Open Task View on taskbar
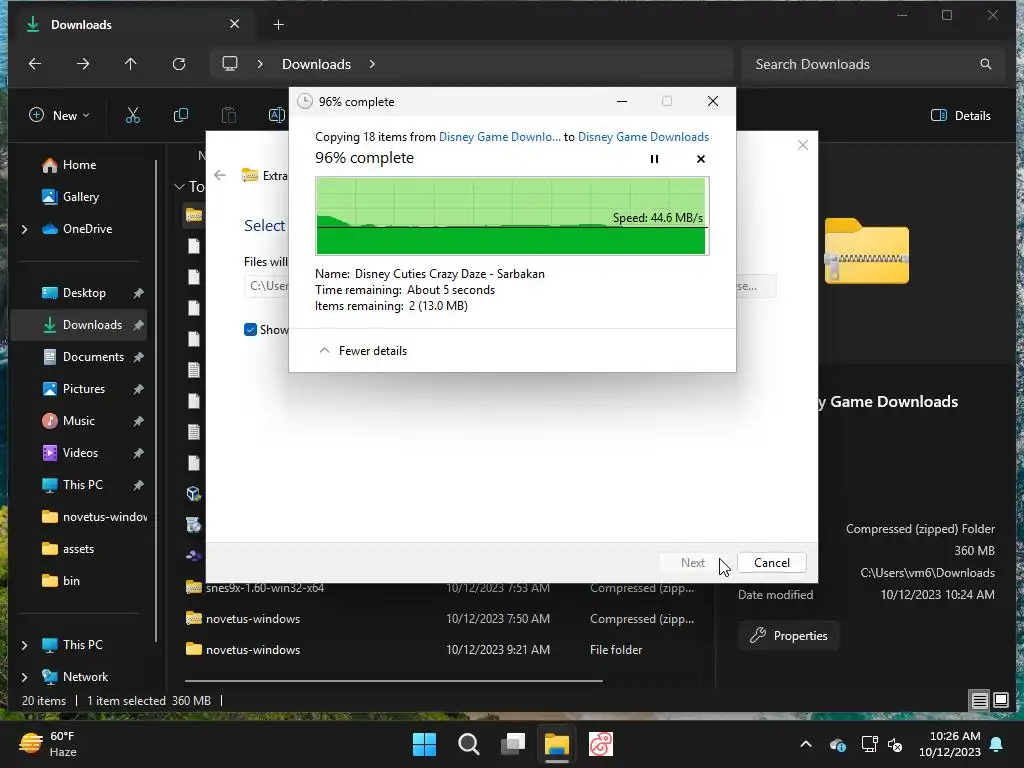 513,744
